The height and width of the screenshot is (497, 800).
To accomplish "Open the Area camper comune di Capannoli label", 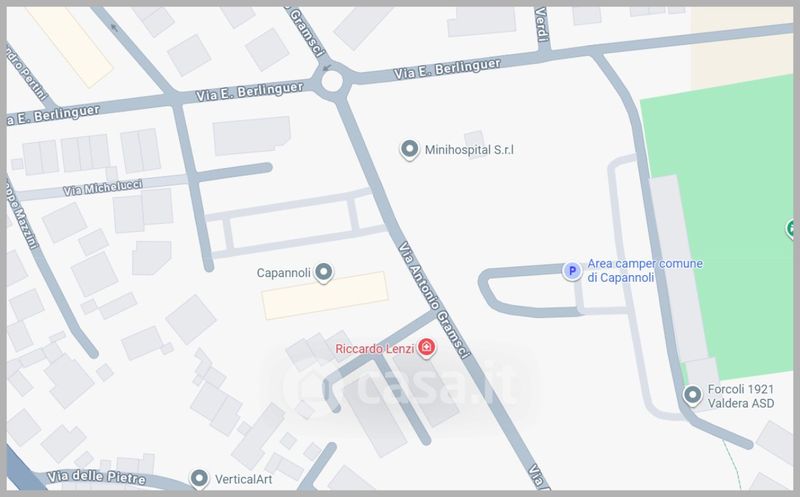I will pos(644,270).
